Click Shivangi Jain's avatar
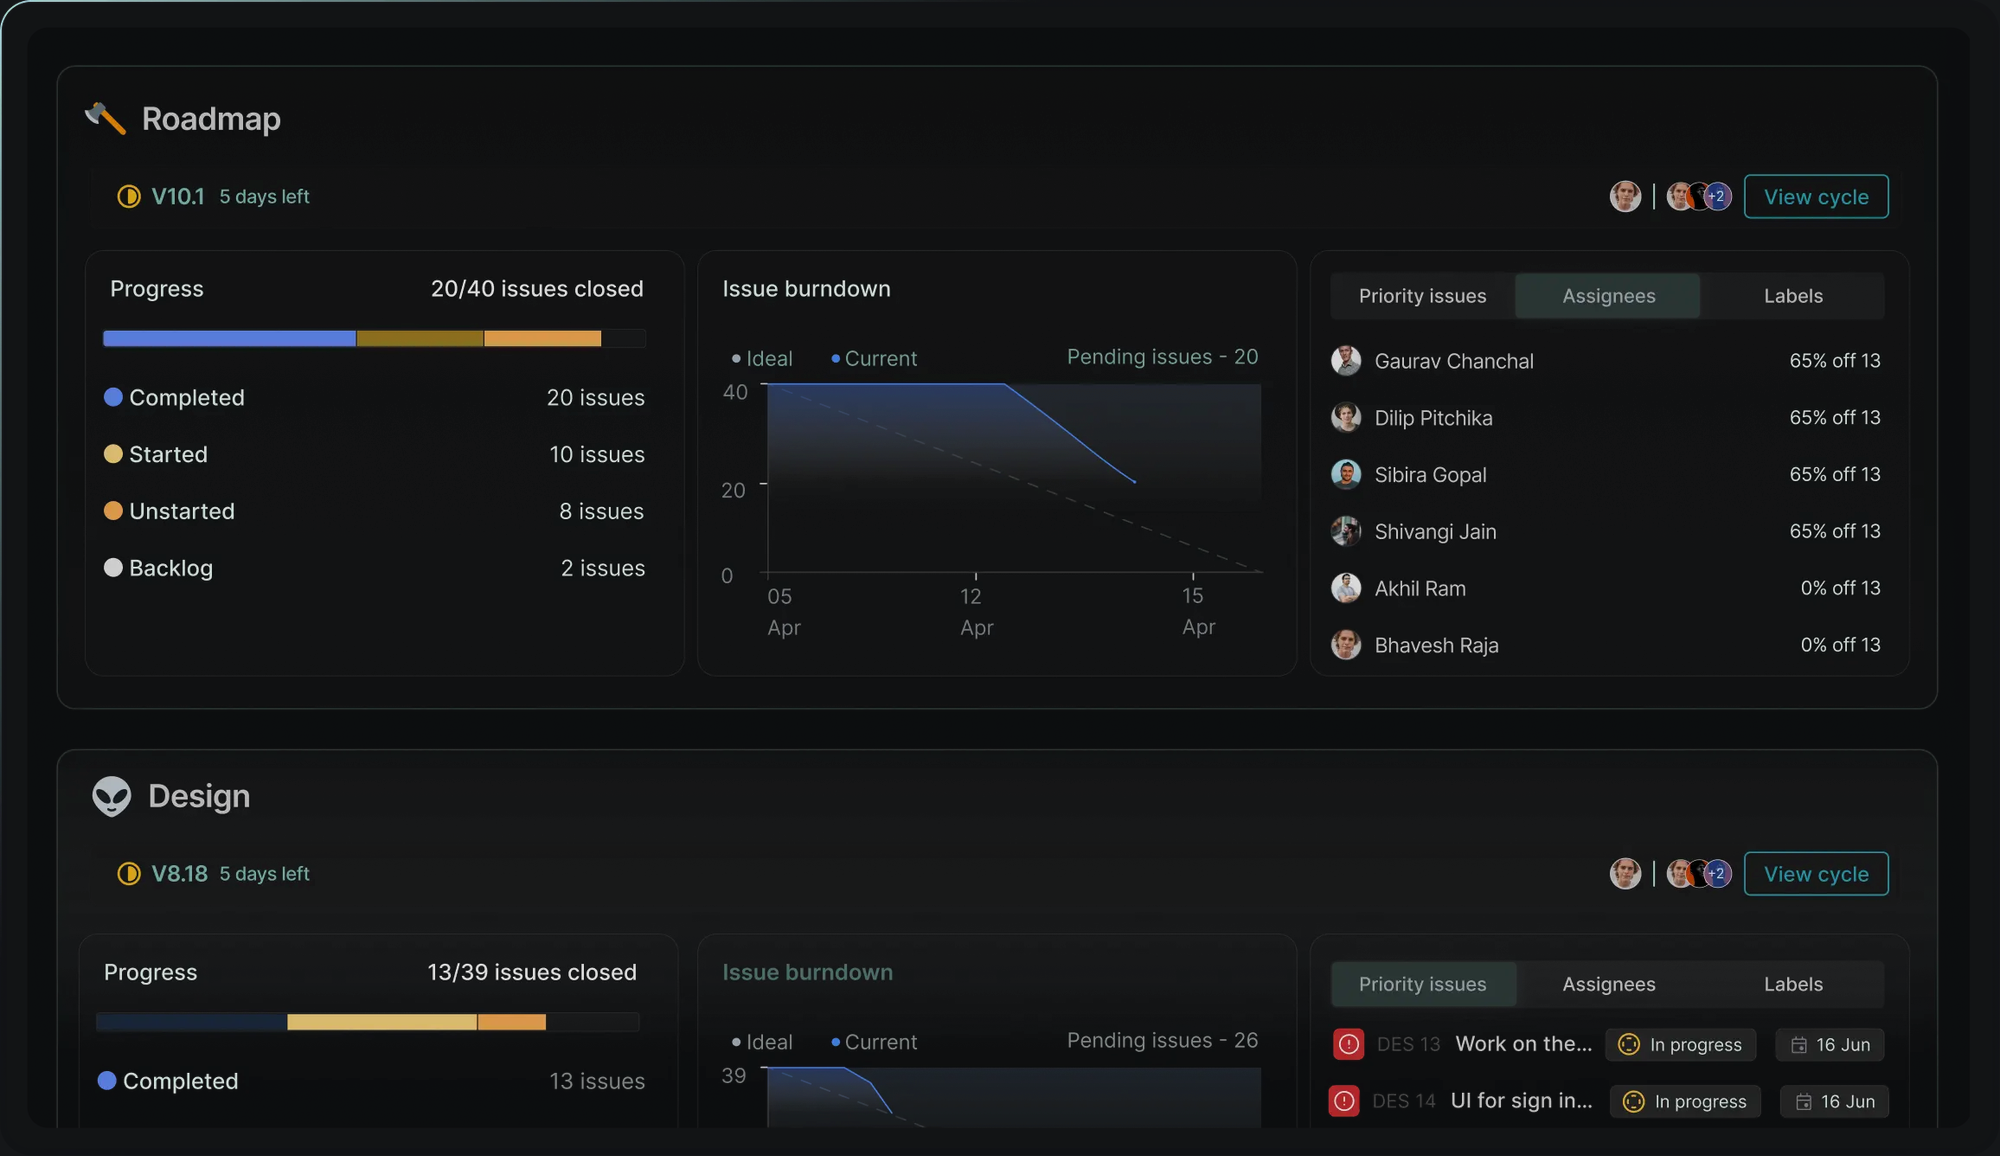Image resolution: width=2000 pixels, height=1156 pixels. tap(1346, 531)
